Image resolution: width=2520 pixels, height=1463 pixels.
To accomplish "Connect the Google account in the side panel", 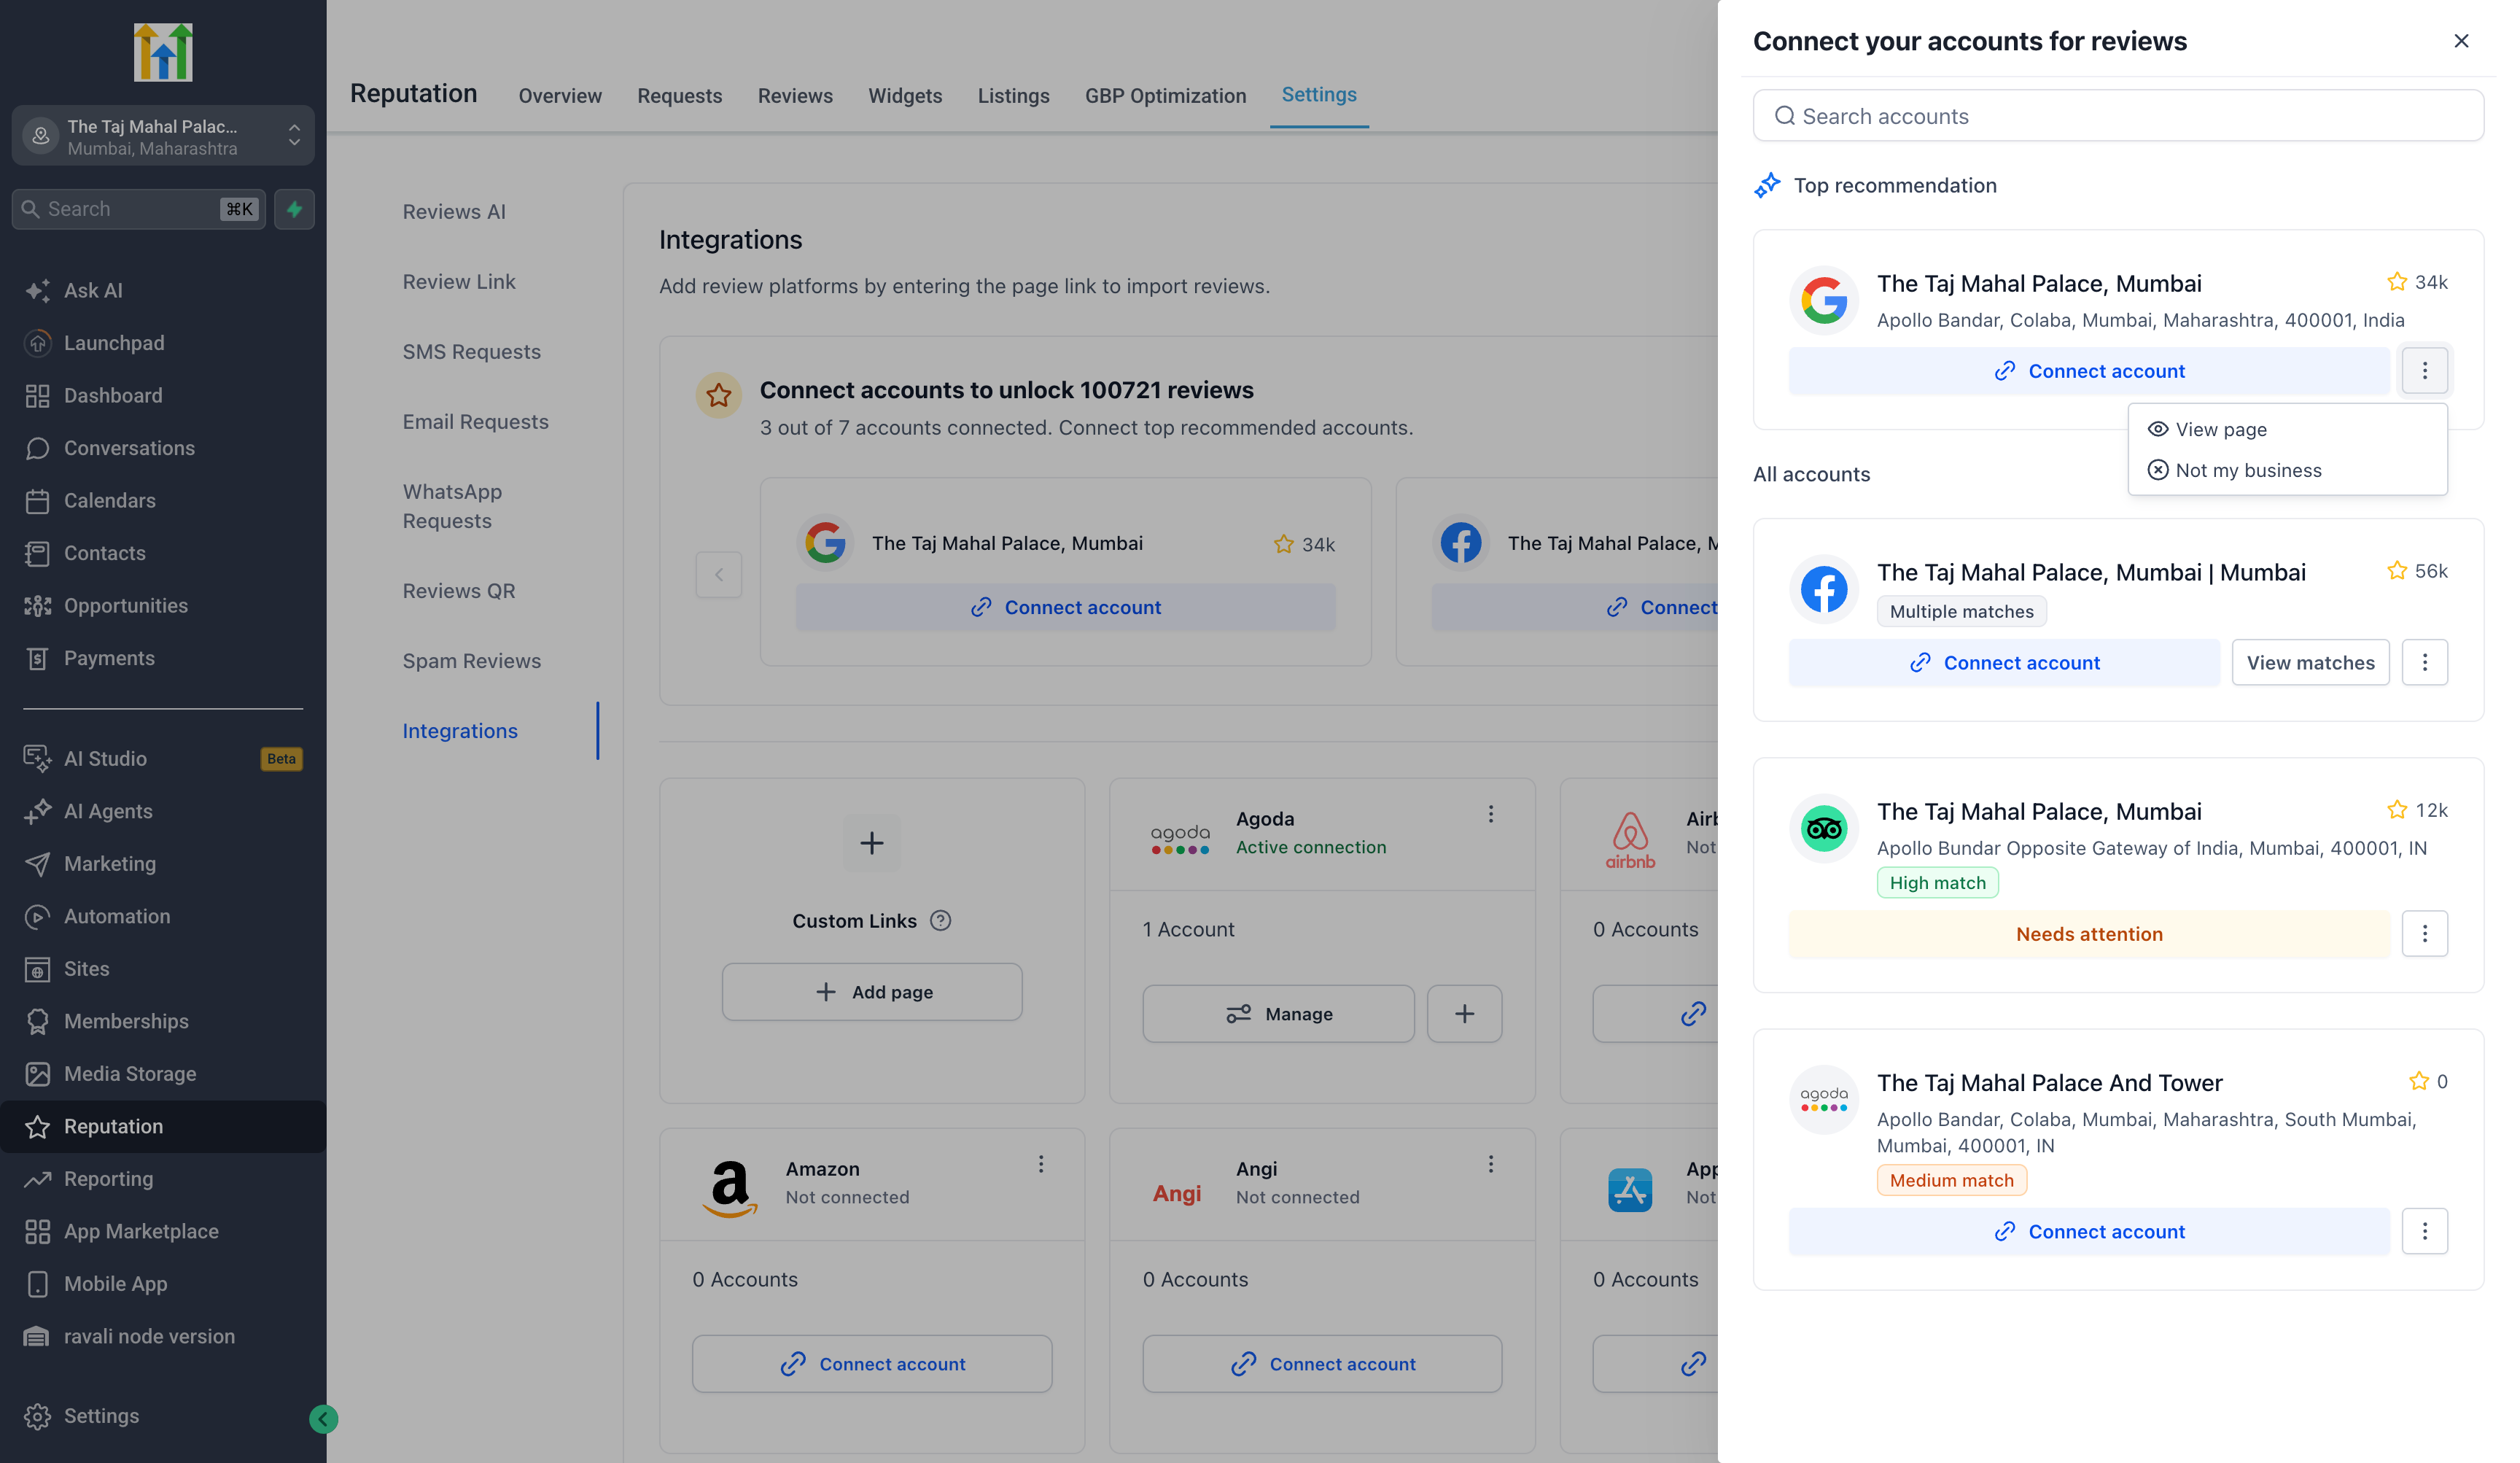I will [2088, 371].
